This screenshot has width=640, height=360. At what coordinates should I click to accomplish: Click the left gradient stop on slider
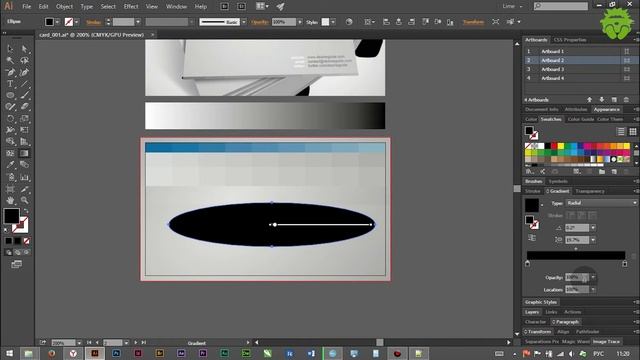[x=527, y=264]
